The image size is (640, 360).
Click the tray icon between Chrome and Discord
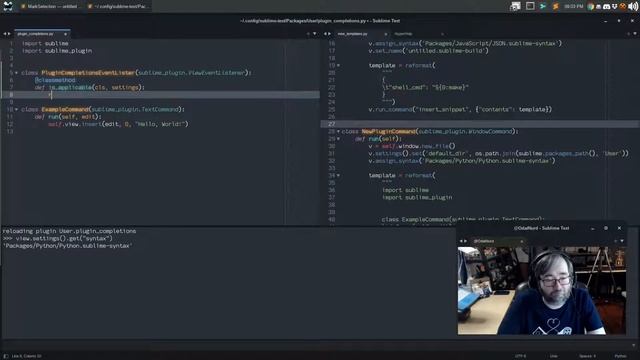click(598, 7)
